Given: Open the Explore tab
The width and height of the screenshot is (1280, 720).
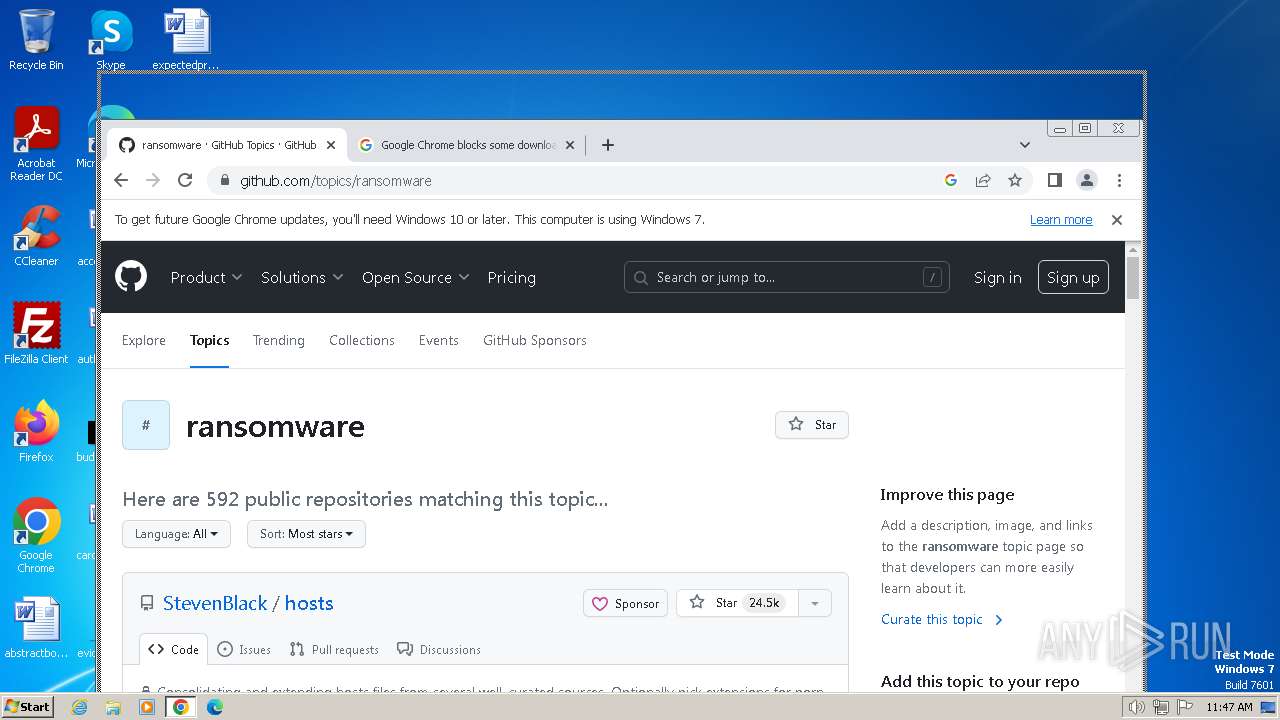Looking at the screenshot, I should (144, 340).
